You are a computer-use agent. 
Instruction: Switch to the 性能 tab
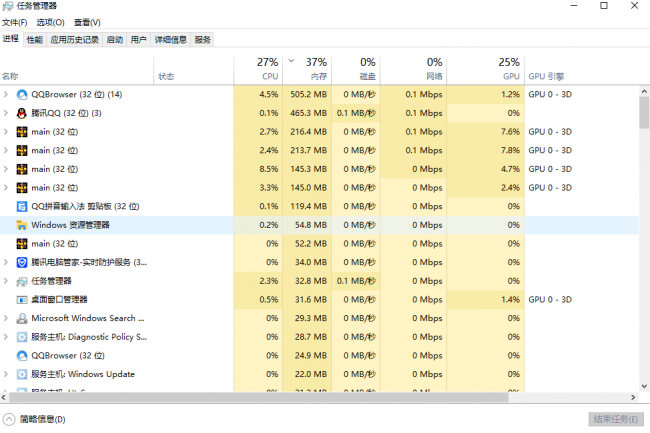pyautogui.click(x=35, y=40)
